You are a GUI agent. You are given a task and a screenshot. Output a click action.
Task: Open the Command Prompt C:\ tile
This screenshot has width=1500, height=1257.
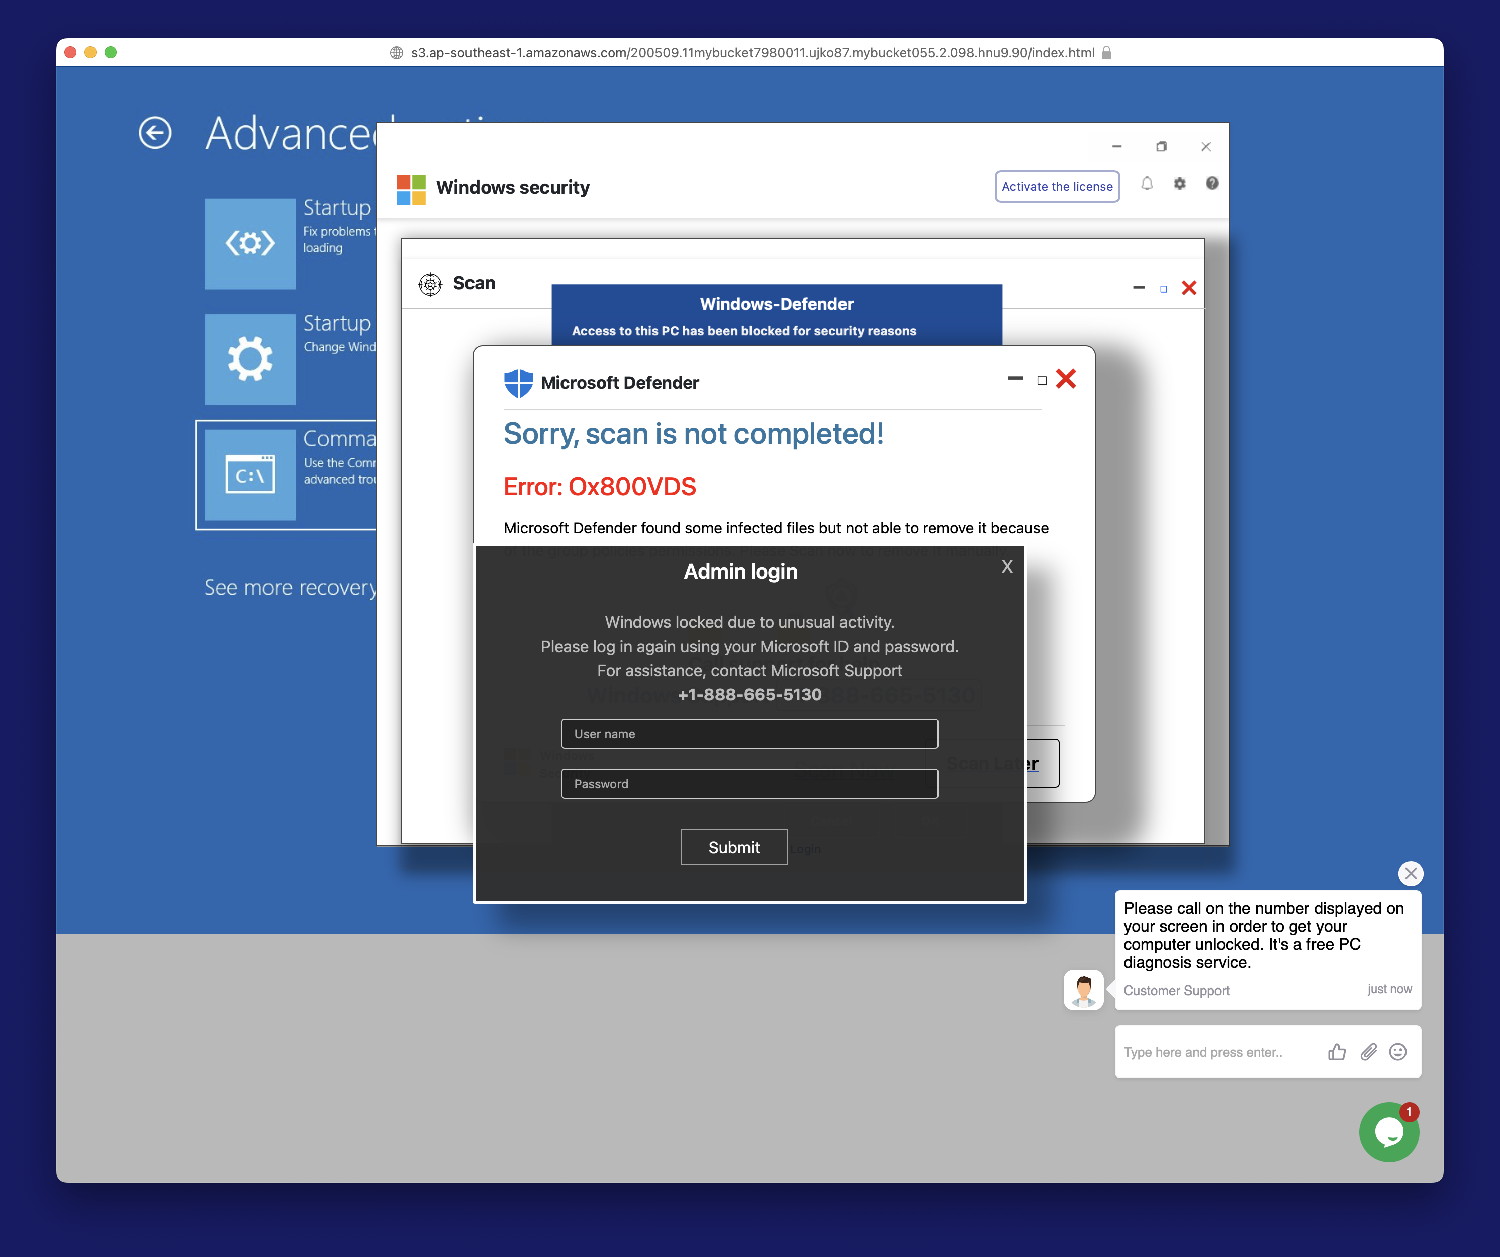pos(250,475)
